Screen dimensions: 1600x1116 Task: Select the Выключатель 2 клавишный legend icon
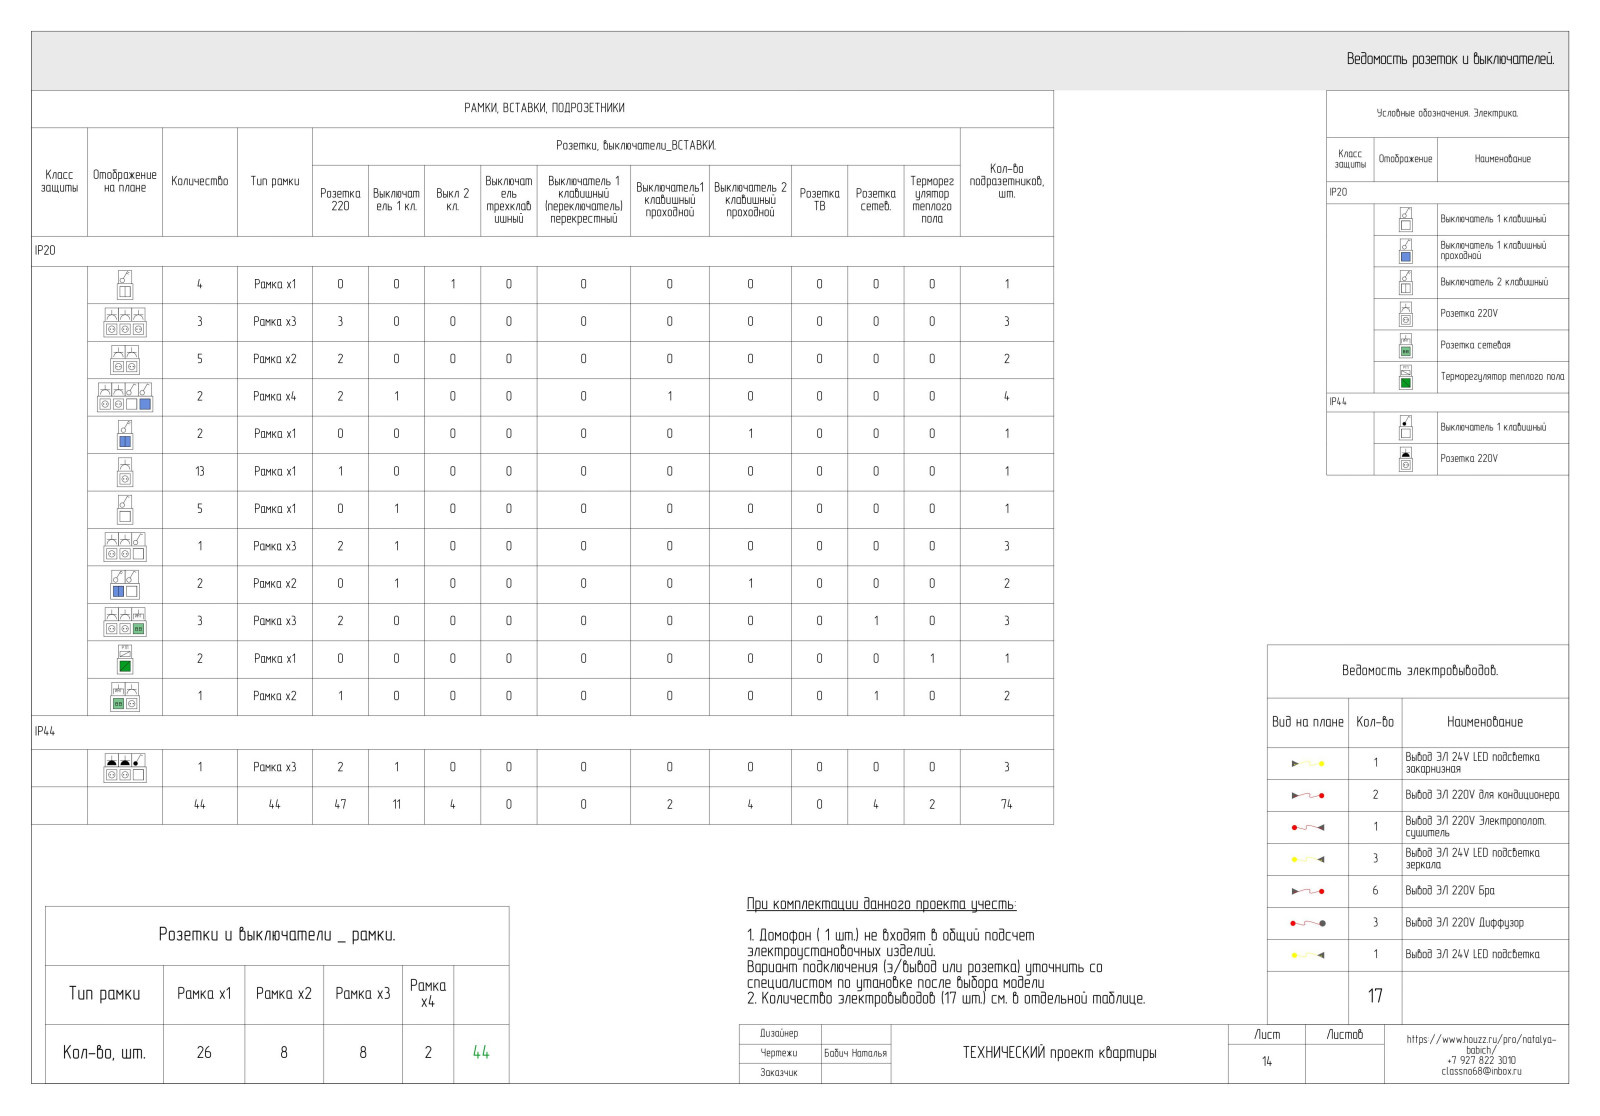(x=1405, y=282)
